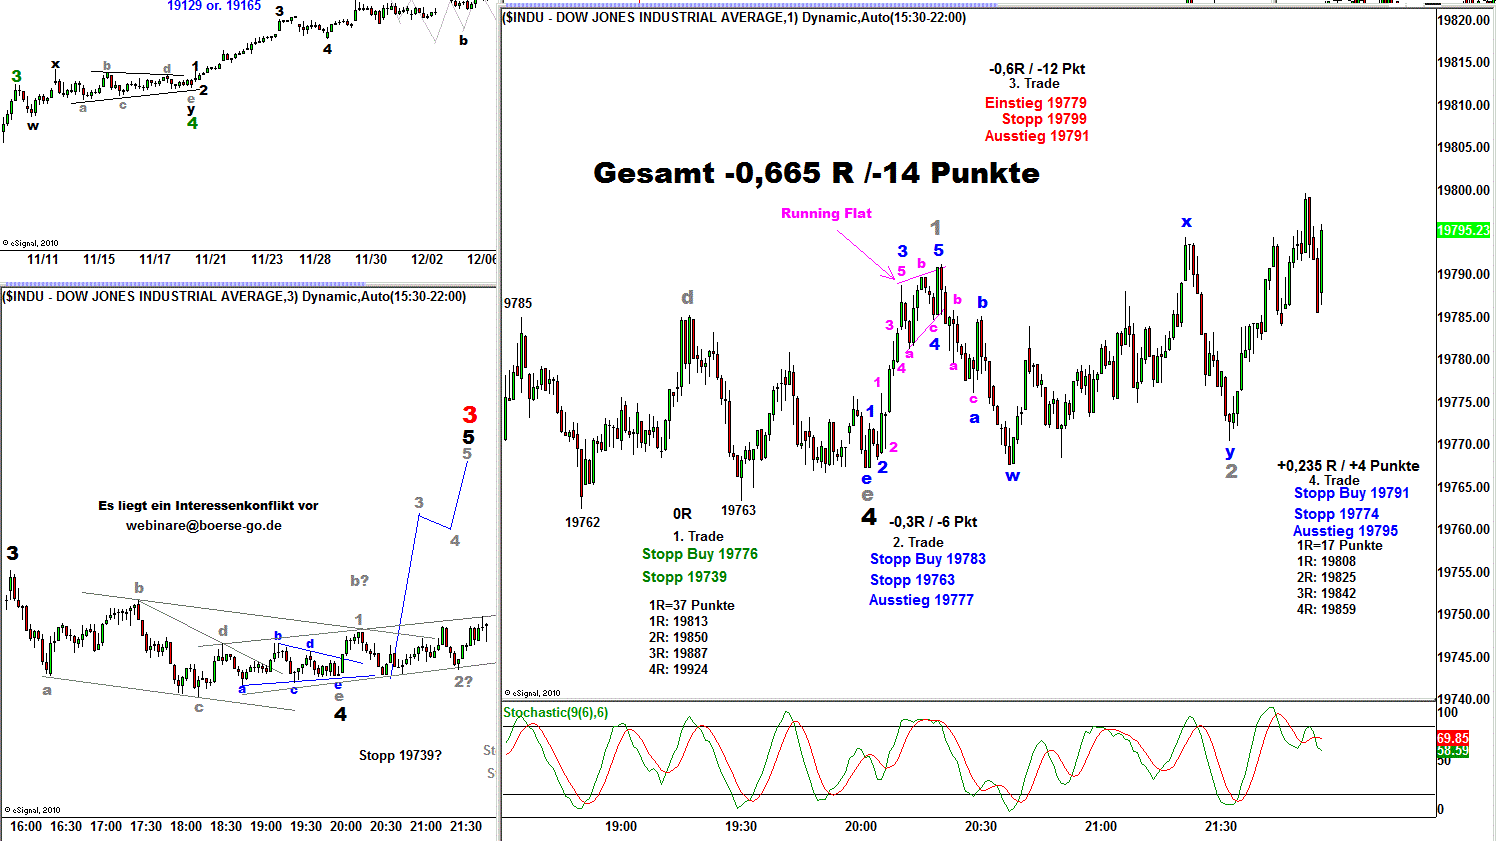Select the 'Es liegt ein Interessenkonflikt vor' notice
Image resolution: width=1496 pixels, height=841 pixels.
208,505
